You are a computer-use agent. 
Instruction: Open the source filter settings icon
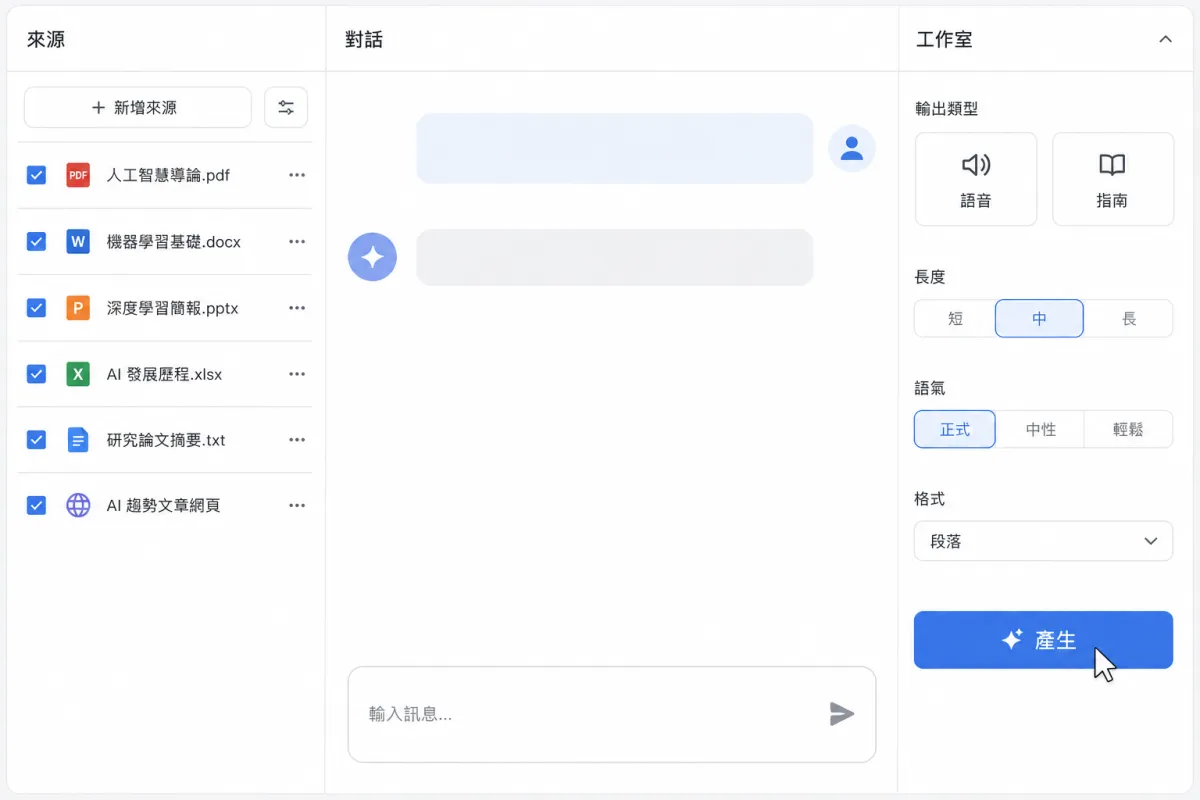coord(286,107)
